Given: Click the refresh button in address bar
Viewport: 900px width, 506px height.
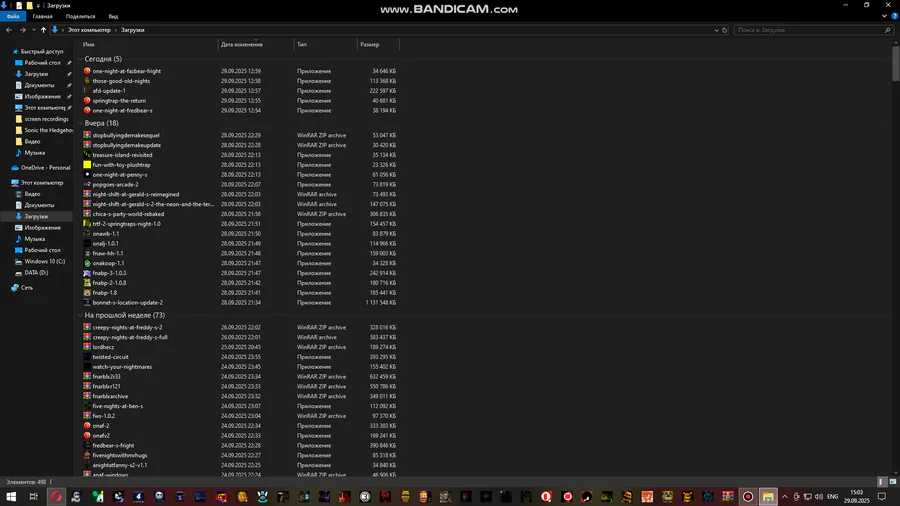Looking at the screenshot, I should [724, 30].
